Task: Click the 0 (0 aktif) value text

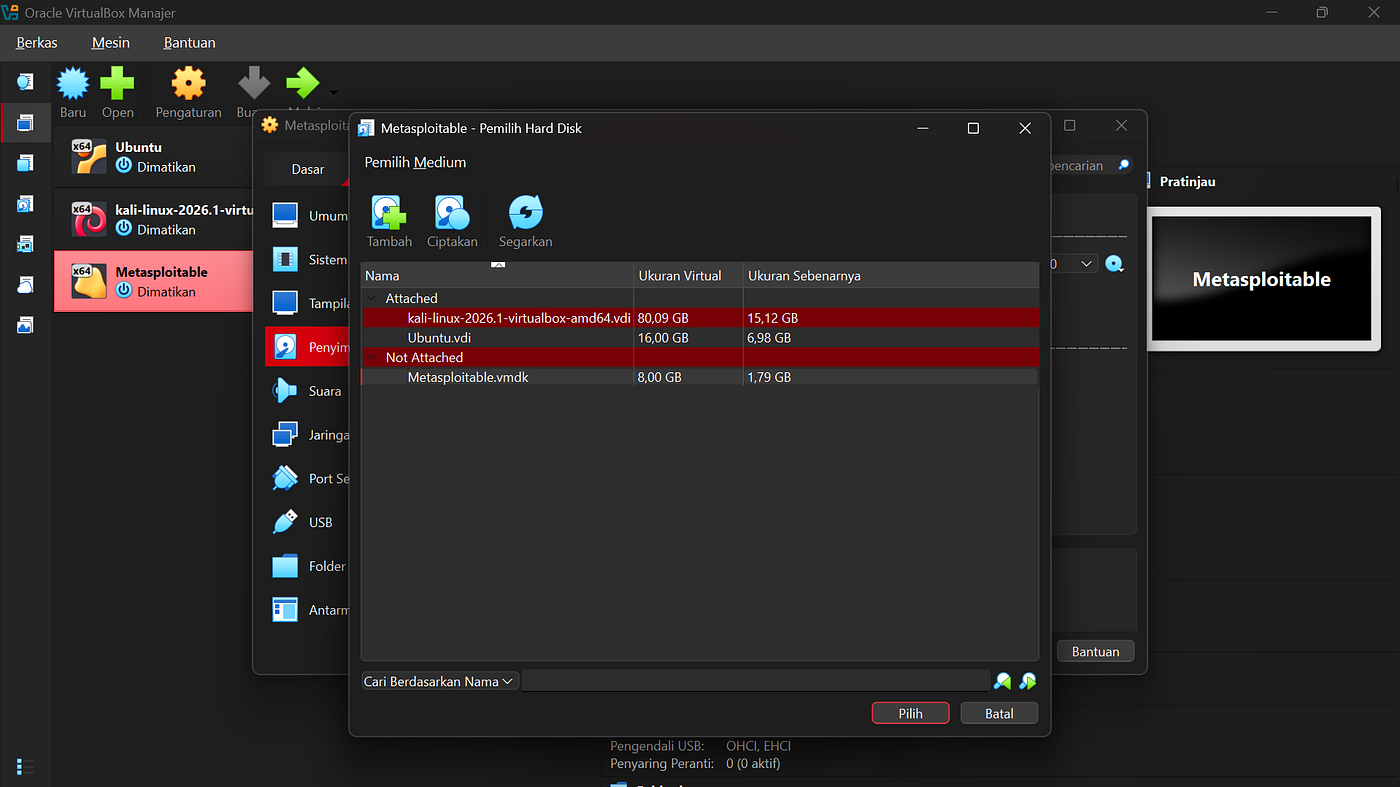Action: [x=753, y=764]
